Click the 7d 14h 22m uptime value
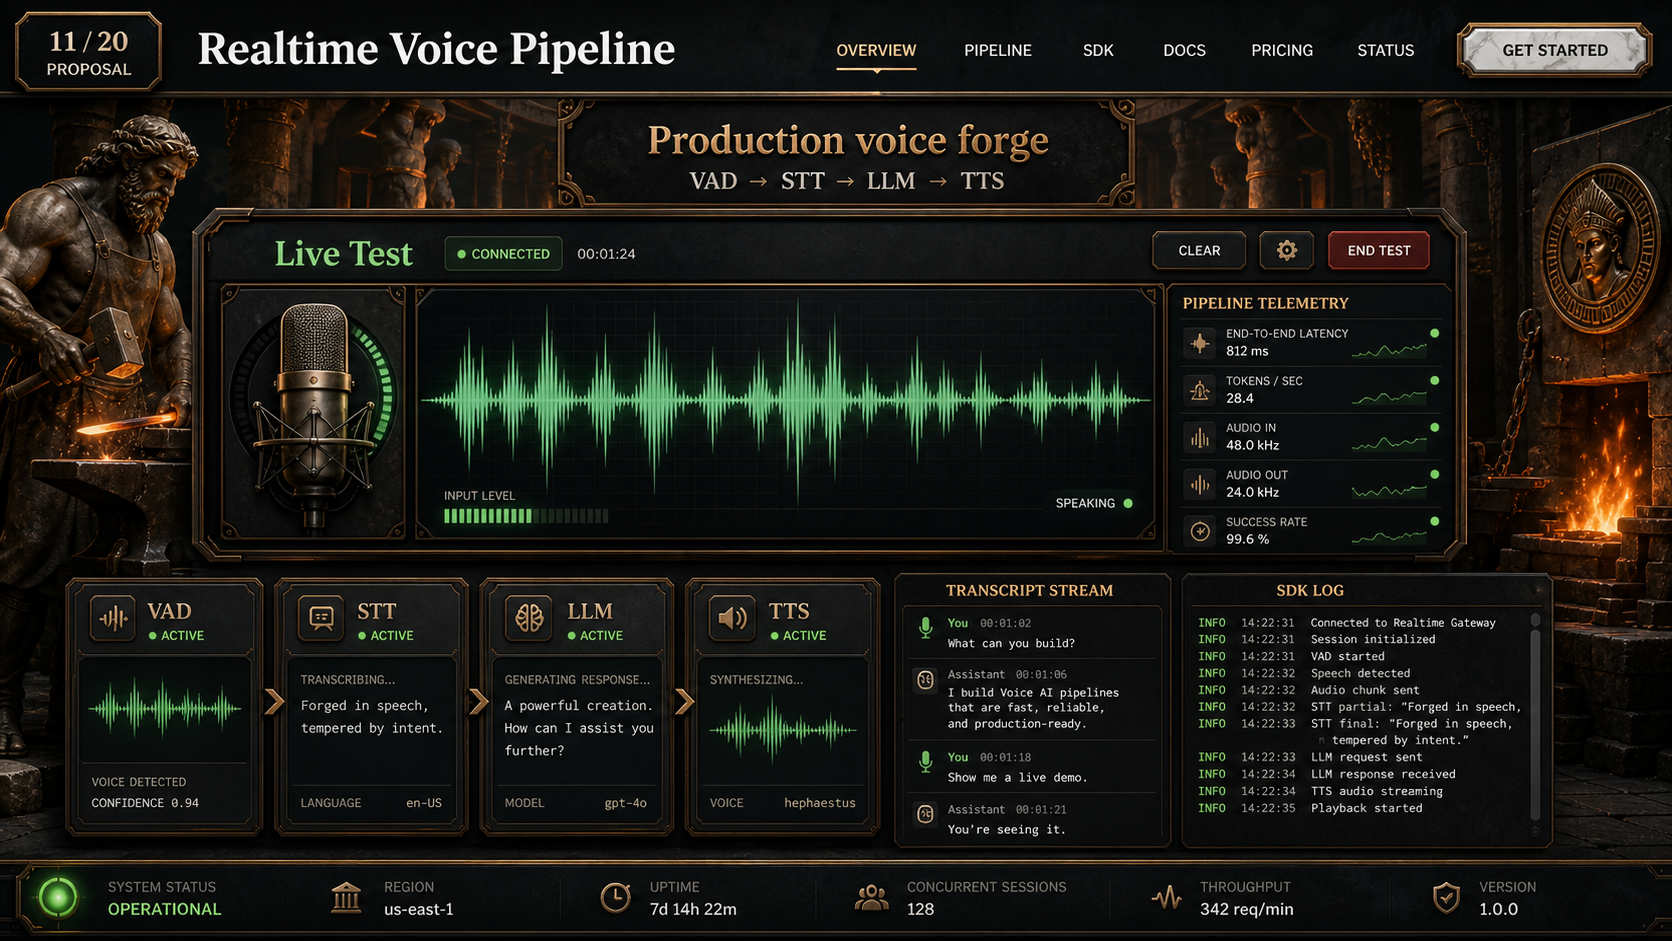 pyautogui.click(x=693, y=909)
